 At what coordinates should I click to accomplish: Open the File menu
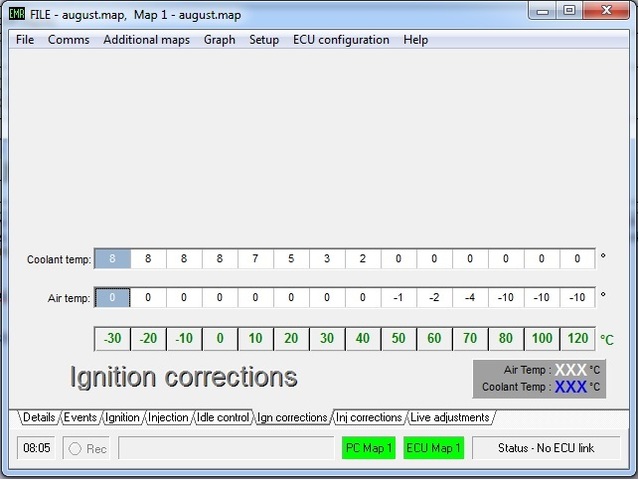[25, 40]
